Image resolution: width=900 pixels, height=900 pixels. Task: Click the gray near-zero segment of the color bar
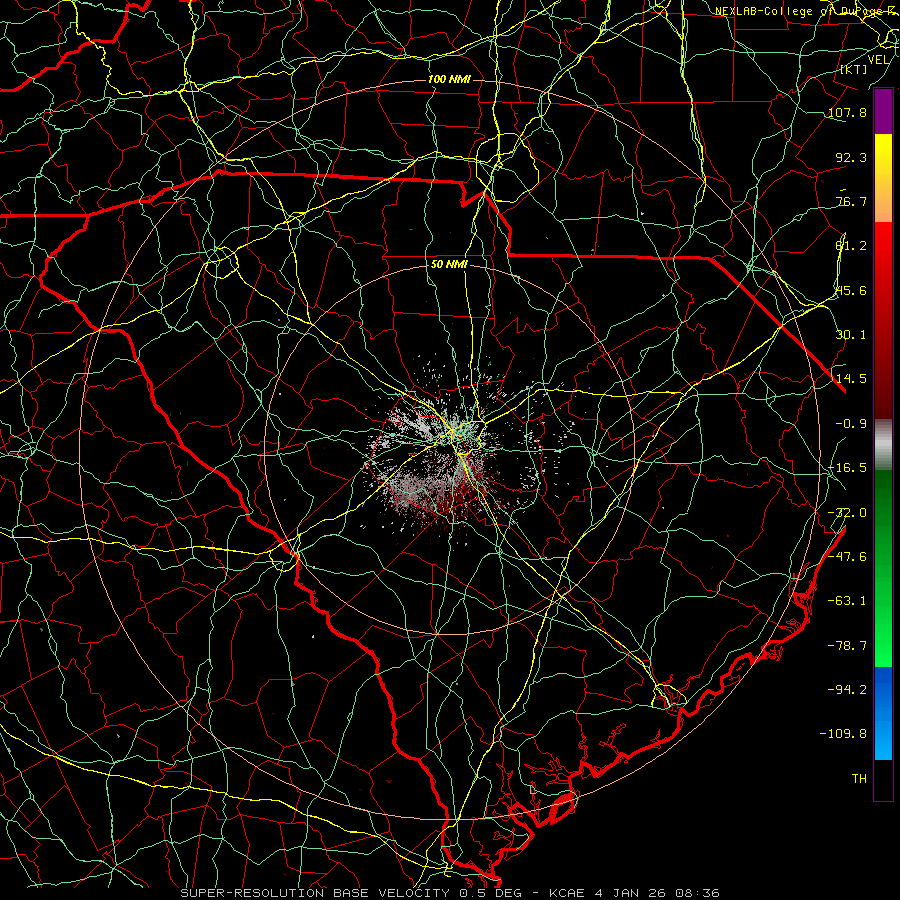pos(883,444)
